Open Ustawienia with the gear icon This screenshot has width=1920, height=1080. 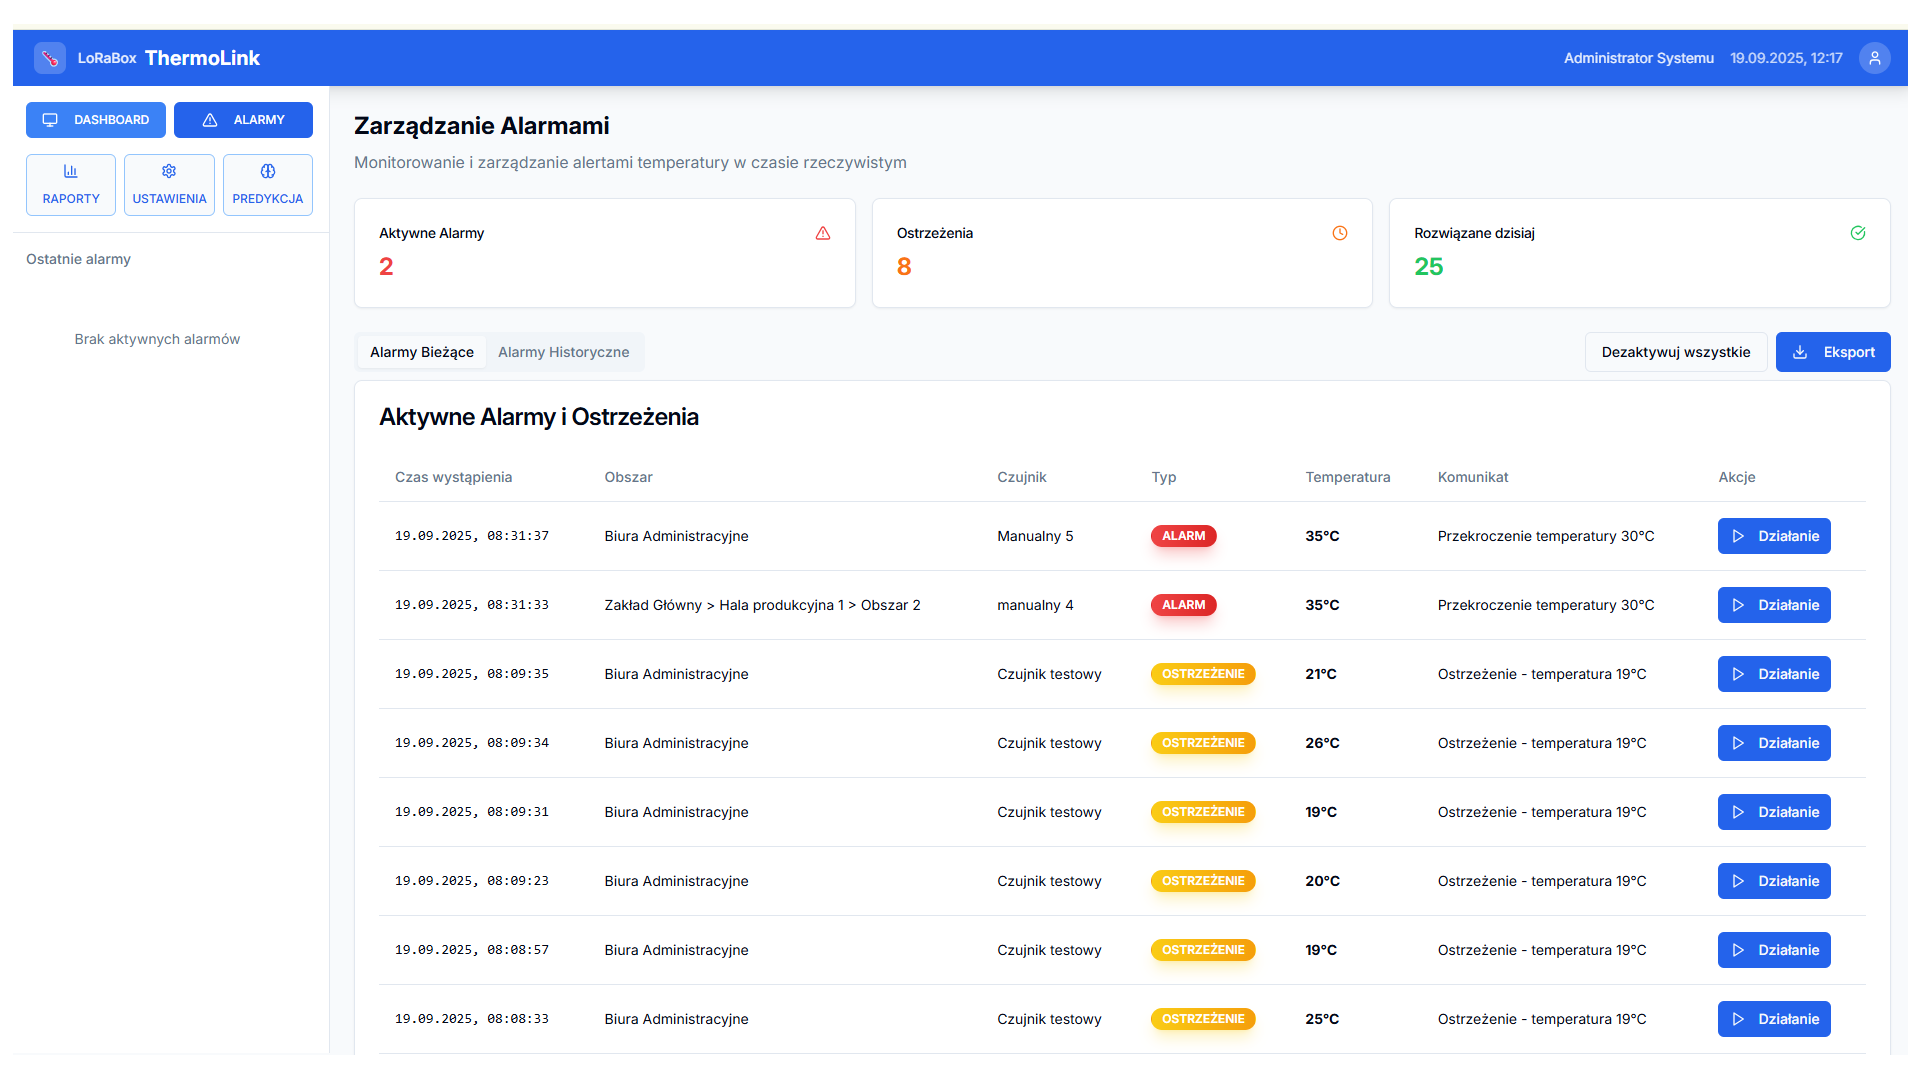(169, 185)
